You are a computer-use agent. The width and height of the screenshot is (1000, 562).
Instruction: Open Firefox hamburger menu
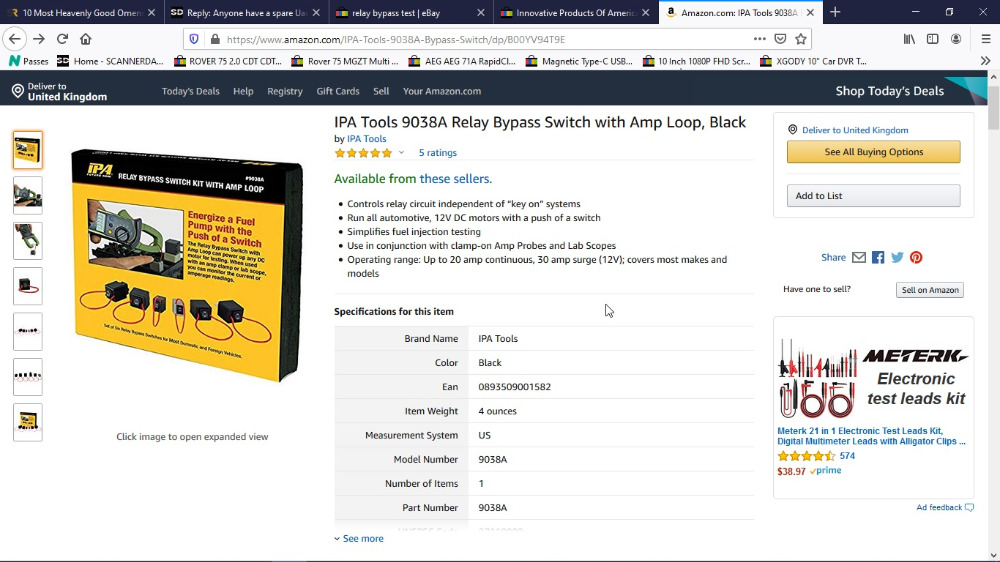pyautogui.click(x=985, y=39)
